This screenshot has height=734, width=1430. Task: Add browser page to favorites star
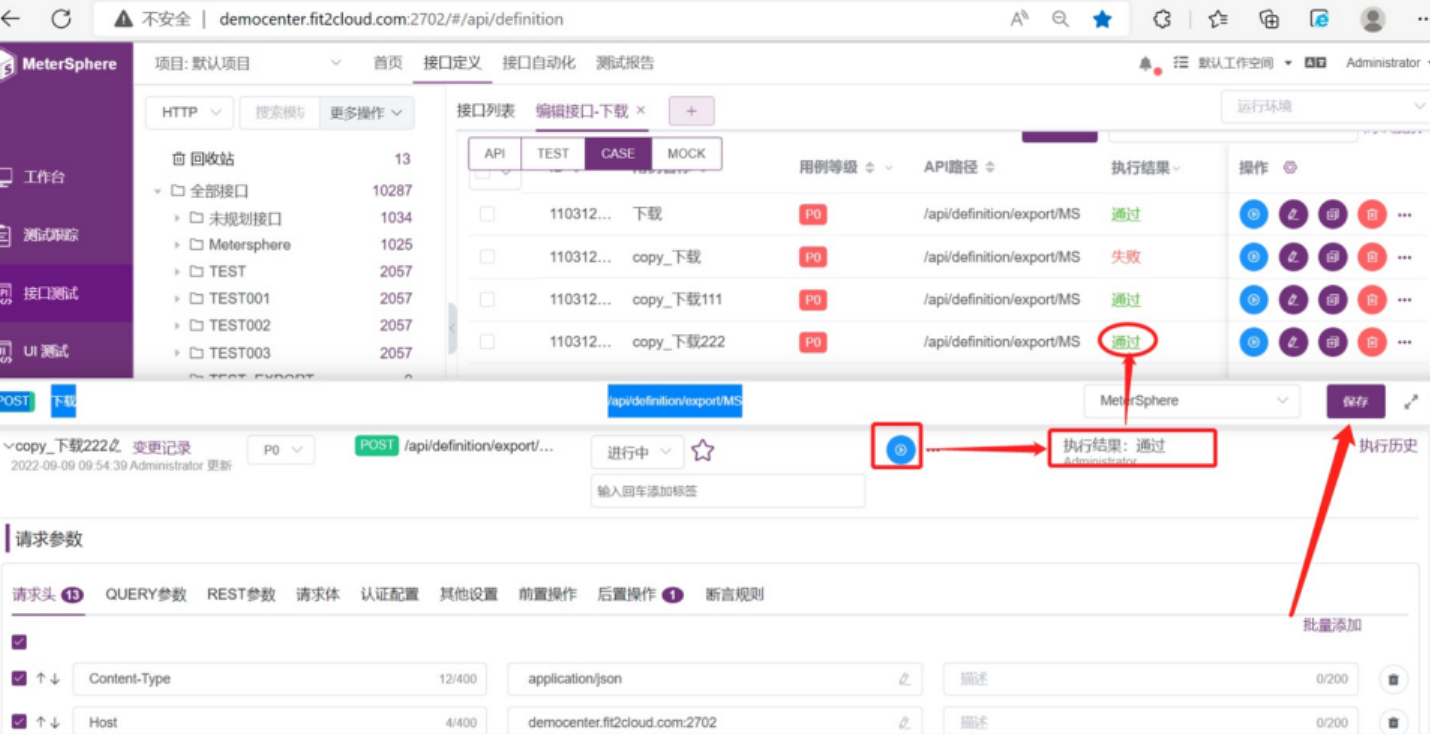point(1102,19)
